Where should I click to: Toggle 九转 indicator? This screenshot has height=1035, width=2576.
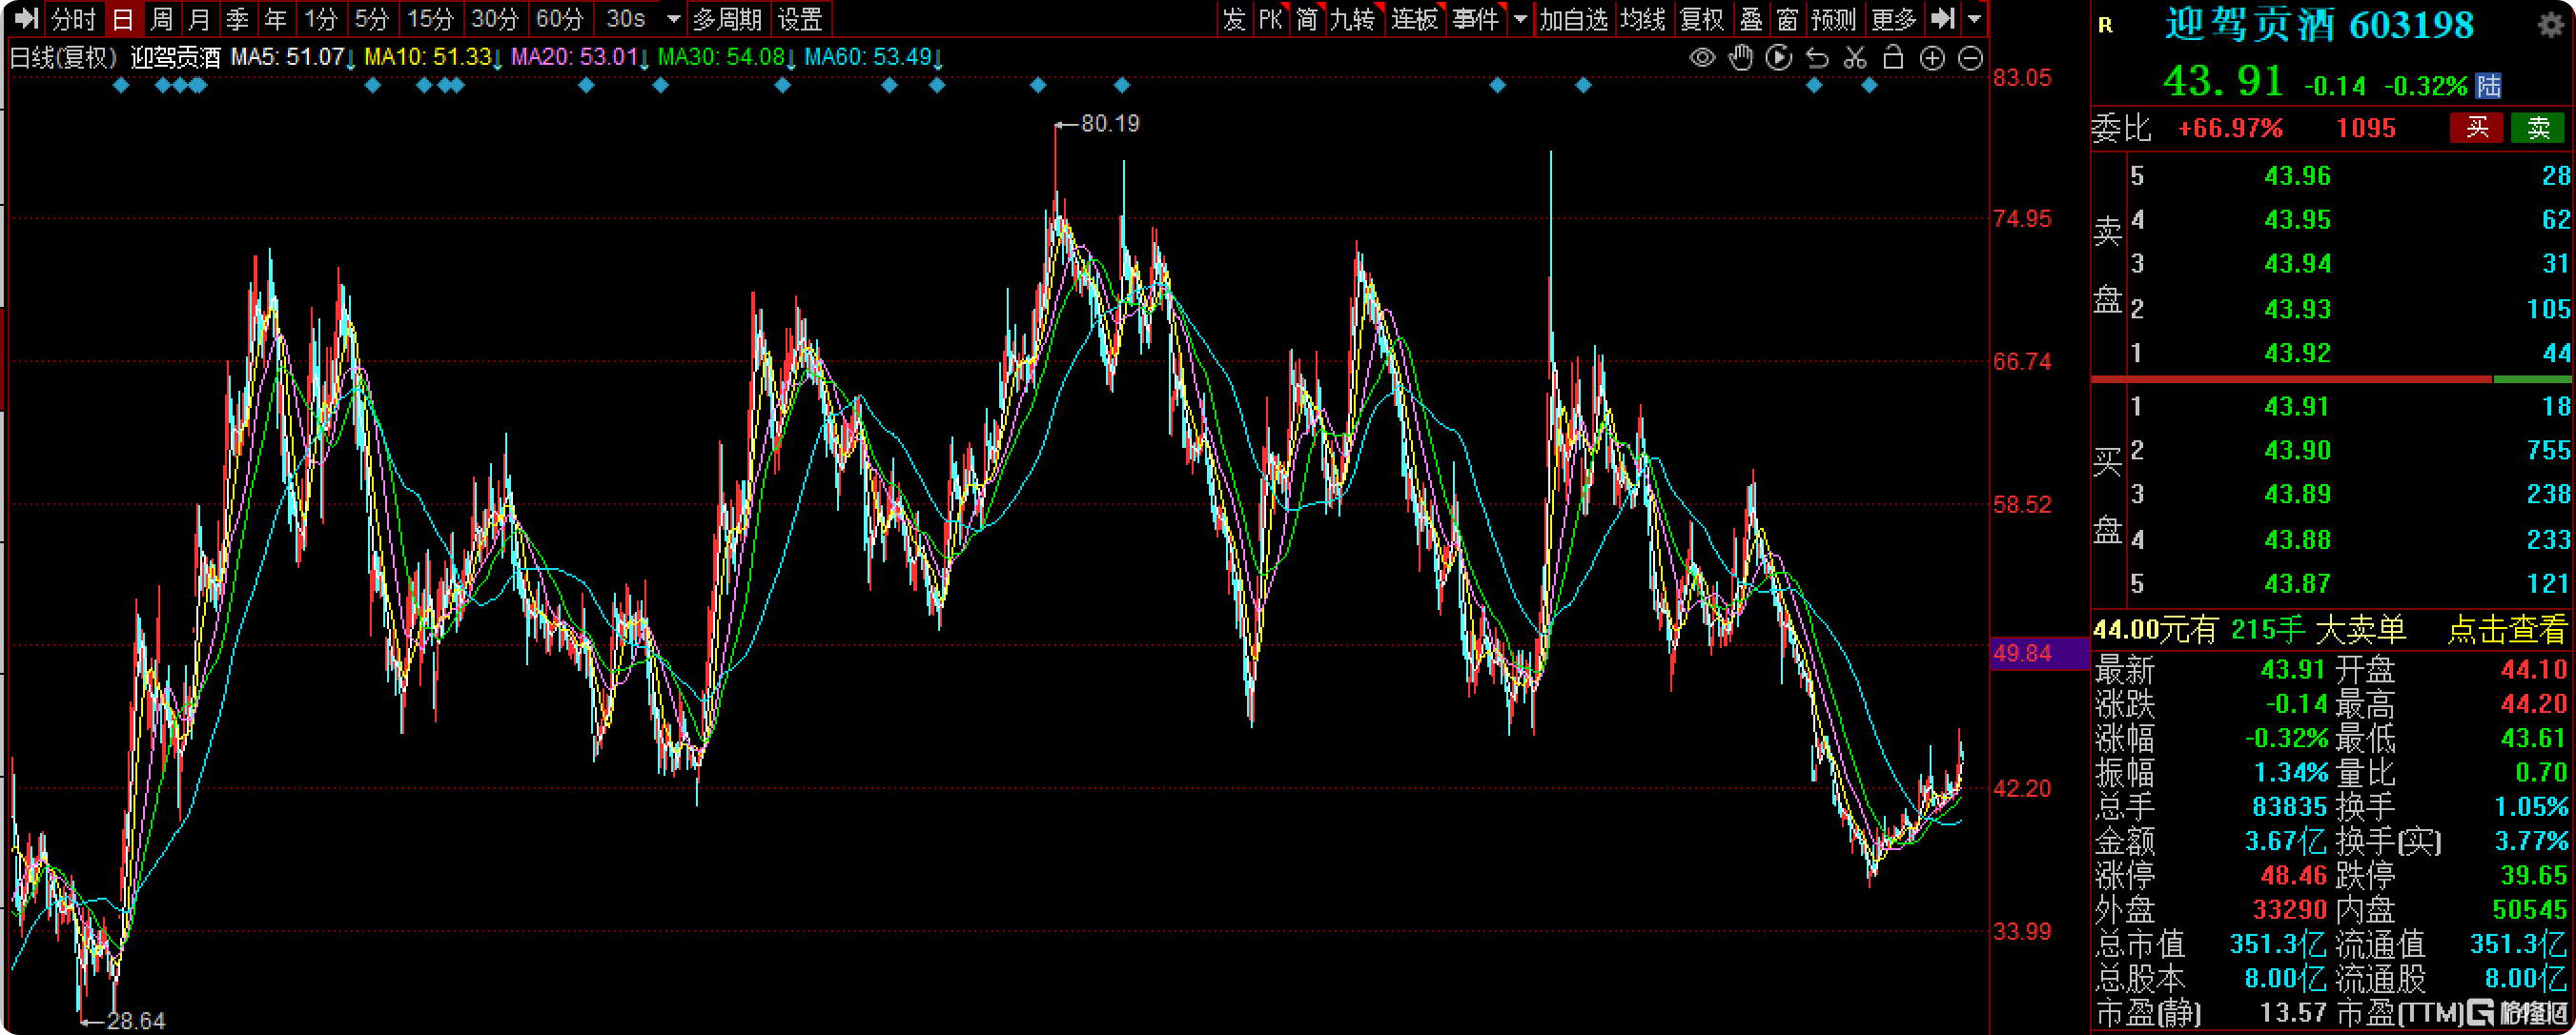(x=1353, y=19)
